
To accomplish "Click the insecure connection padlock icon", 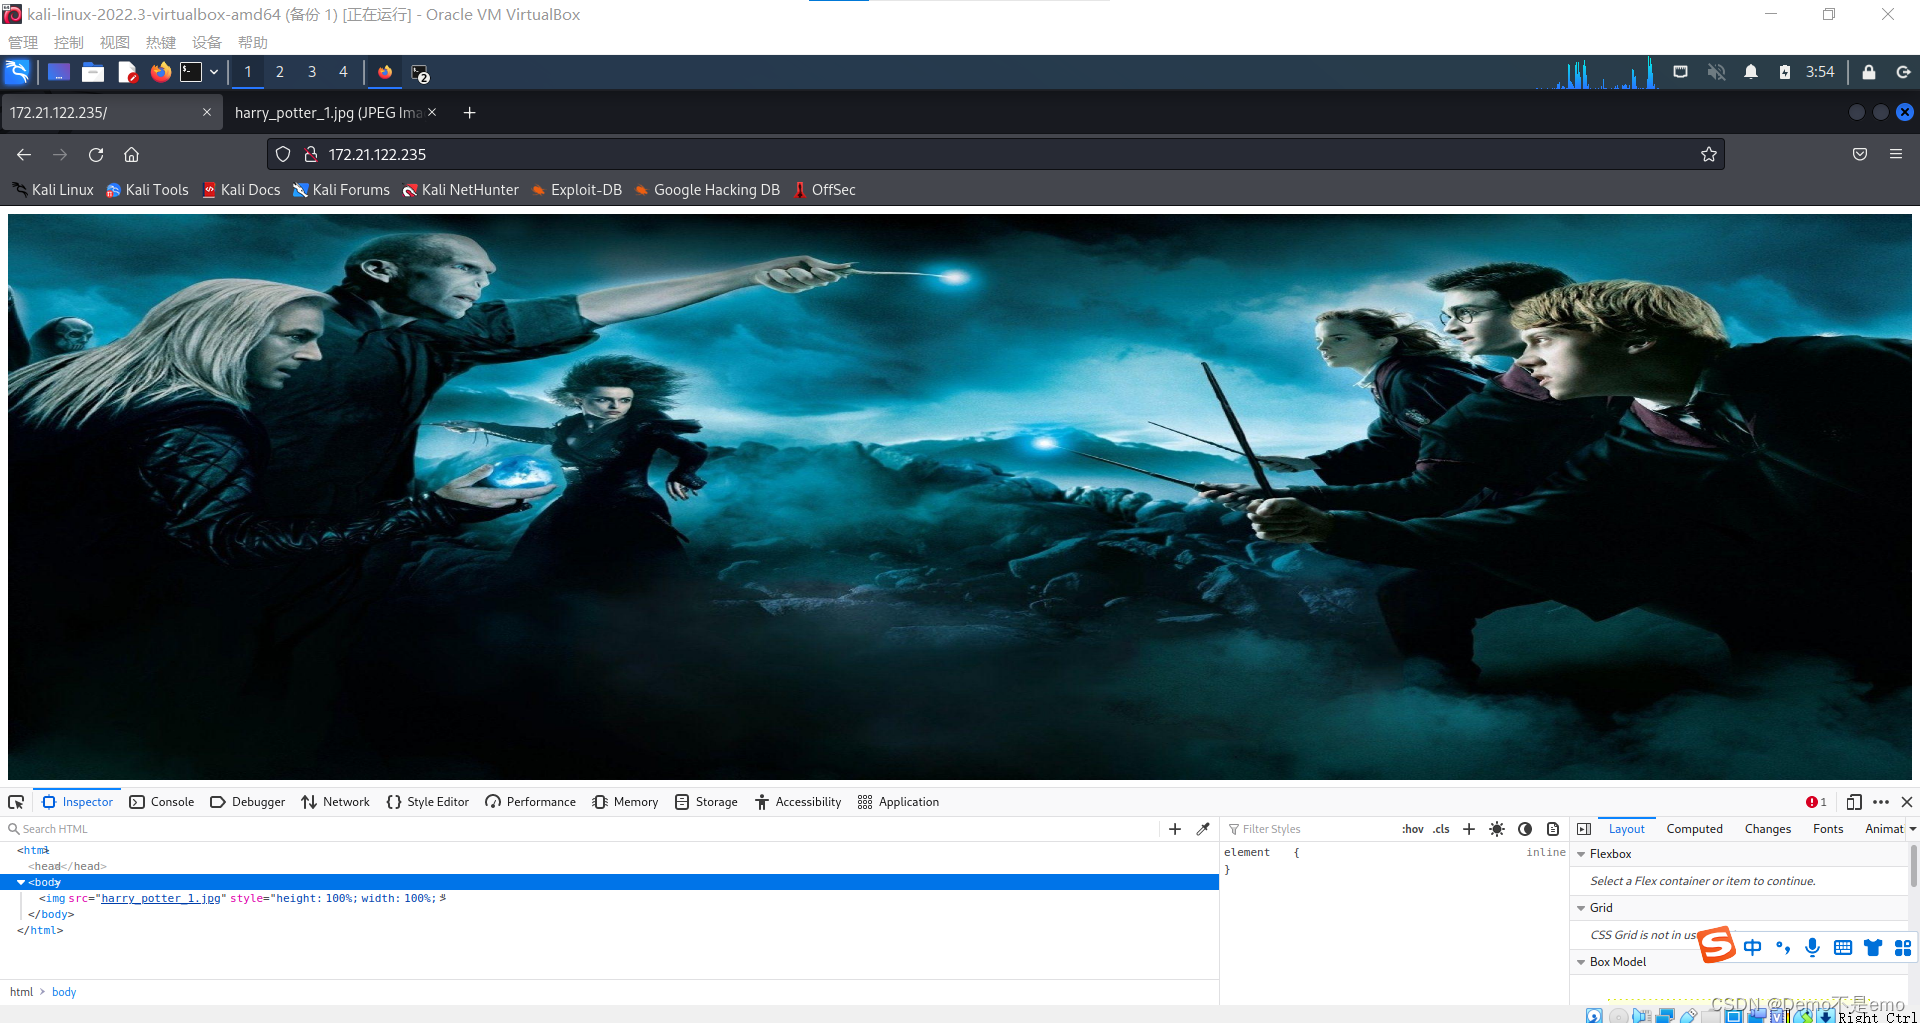I will tap(311, 154).
